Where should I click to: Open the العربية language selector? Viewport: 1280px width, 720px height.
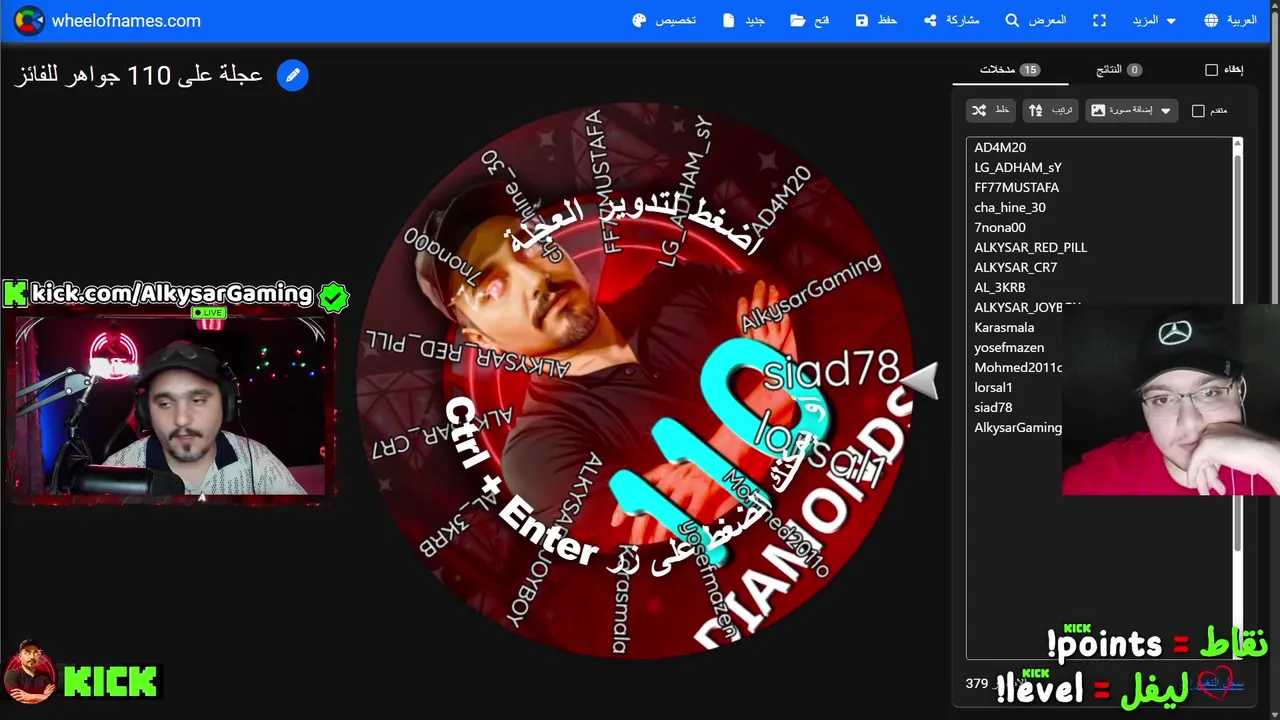(x=1230, y=20)
